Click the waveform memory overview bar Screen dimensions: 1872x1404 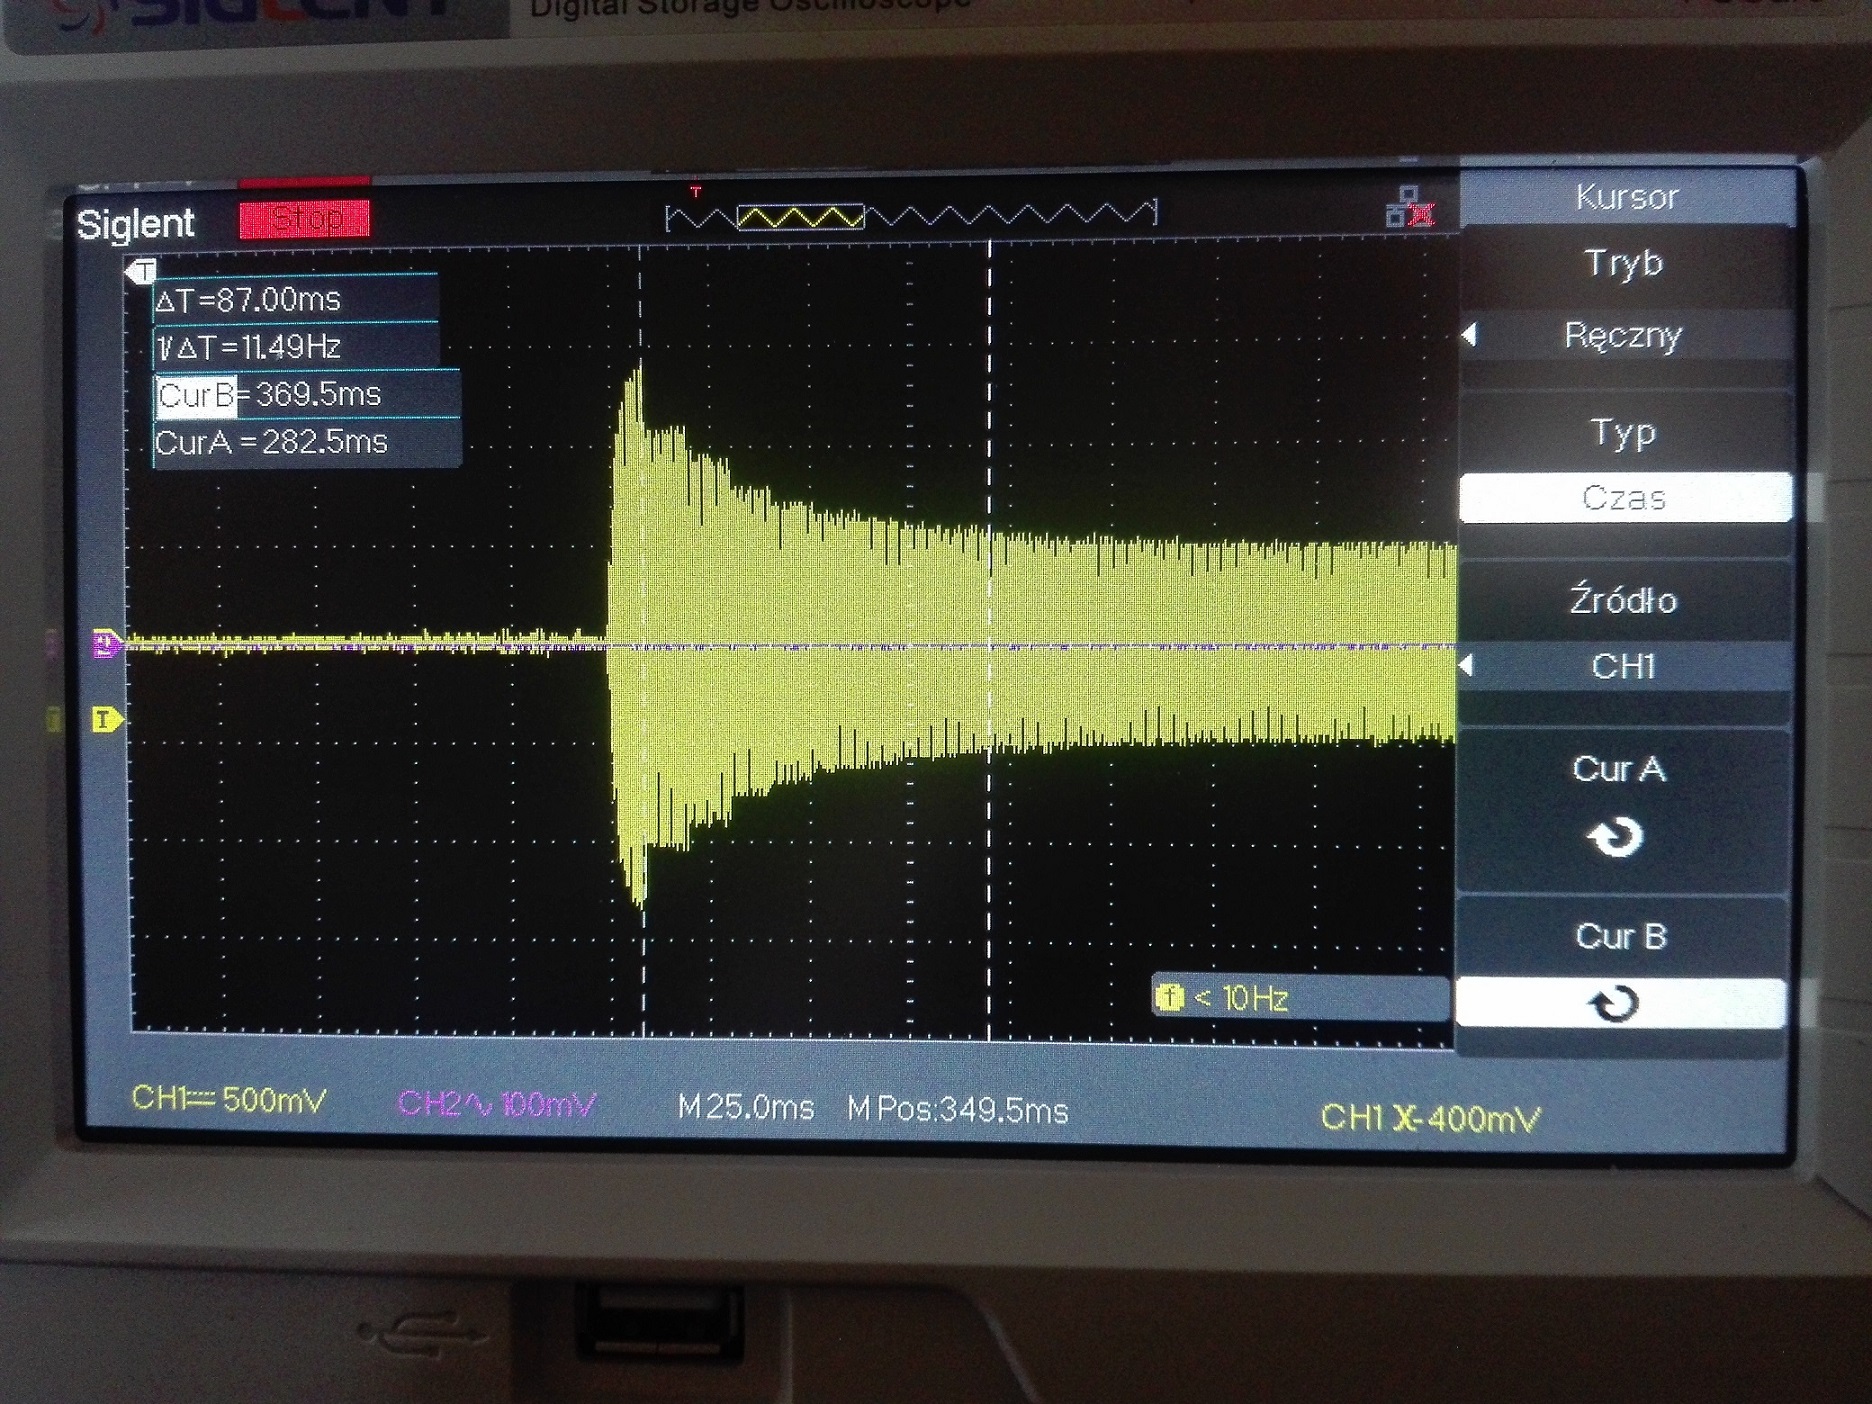tap(910, 215)
